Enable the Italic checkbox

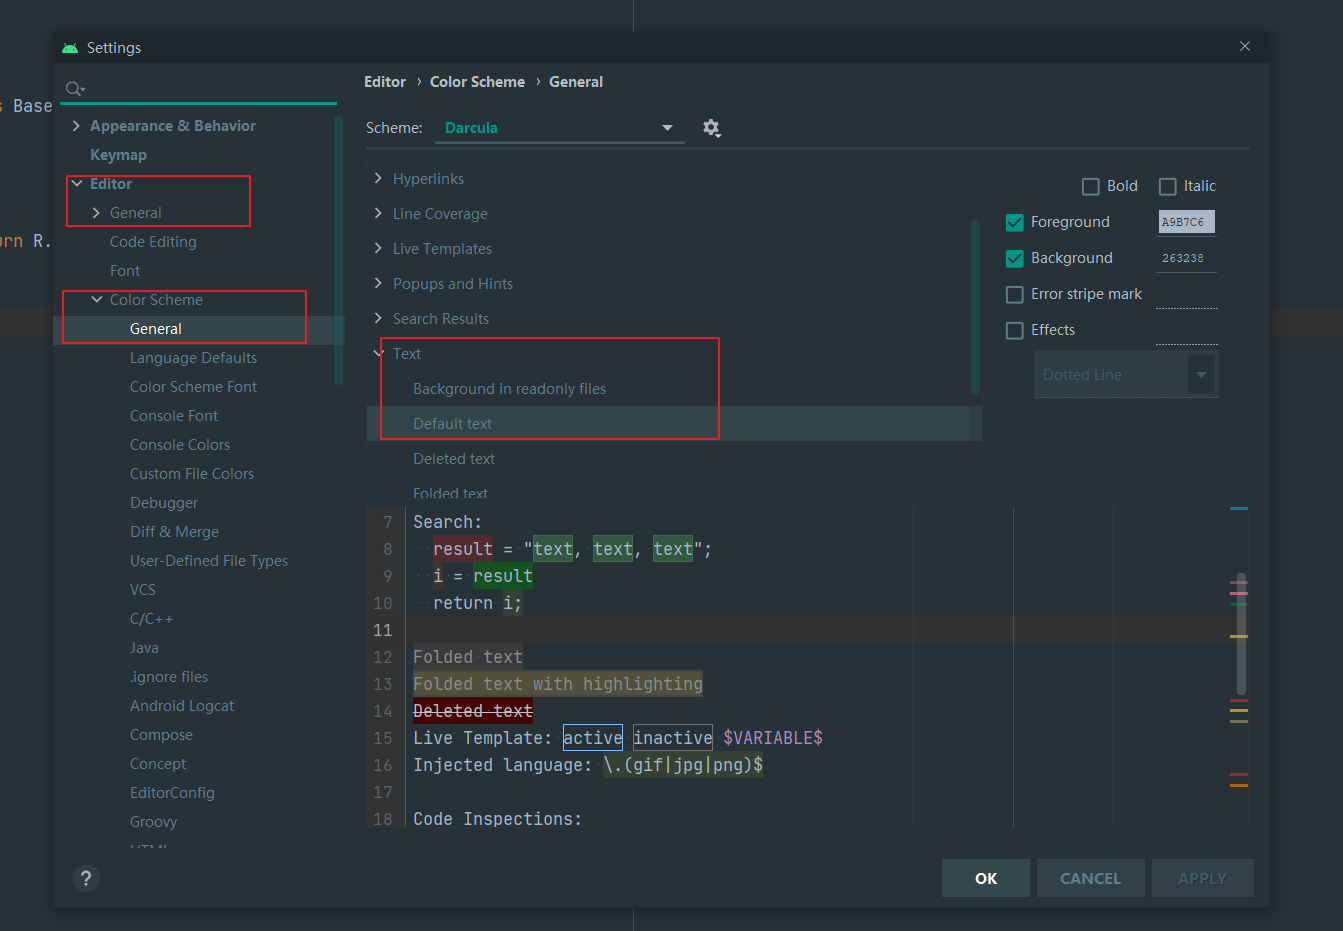tap(1168, 186)
